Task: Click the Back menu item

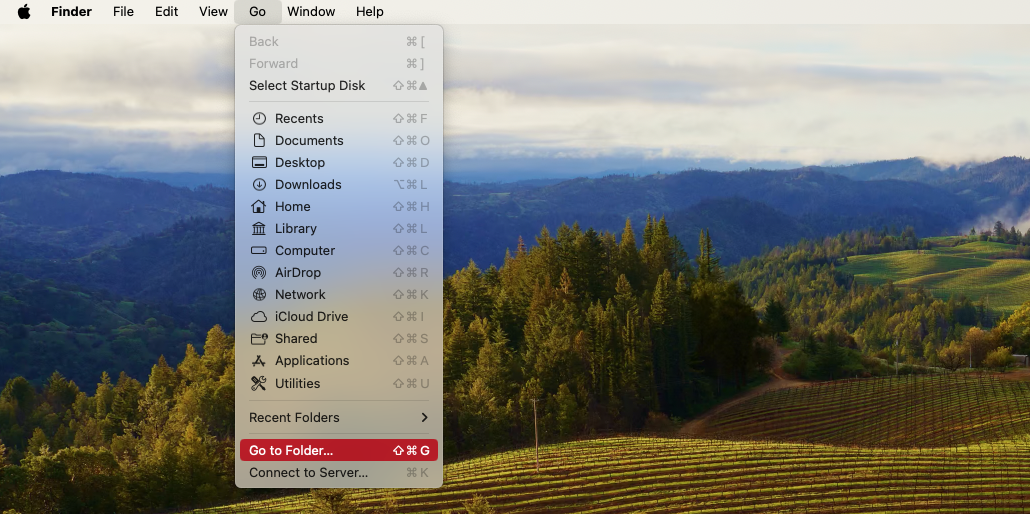Action: tap(339, 41)
